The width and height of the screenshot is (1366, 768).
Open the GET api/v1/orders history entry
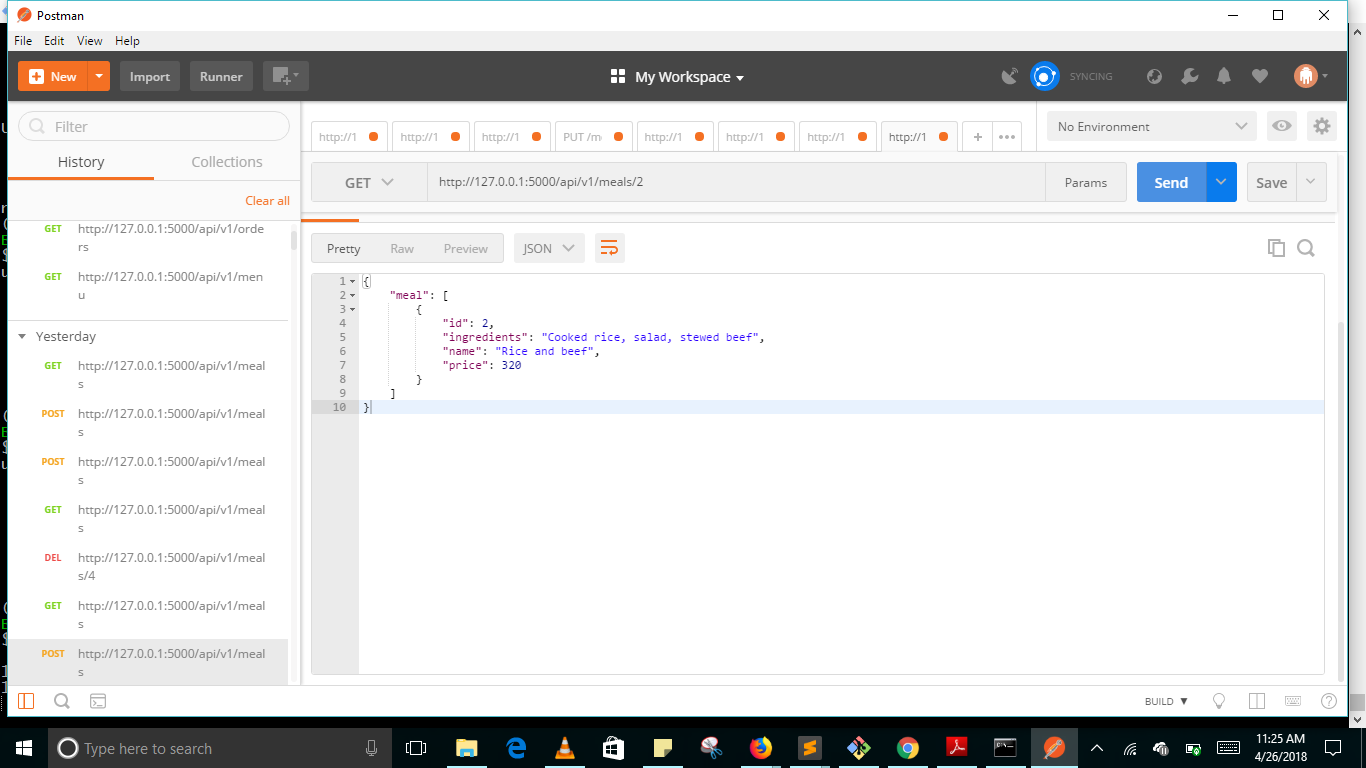148,238
